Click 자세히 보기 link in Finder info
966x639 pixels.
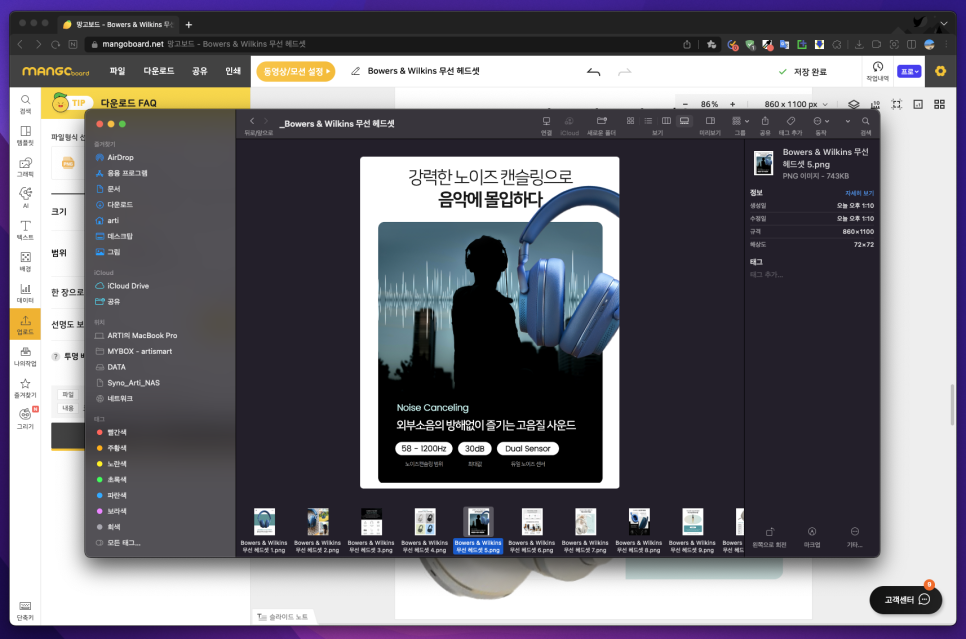click(x=859, y=193)
